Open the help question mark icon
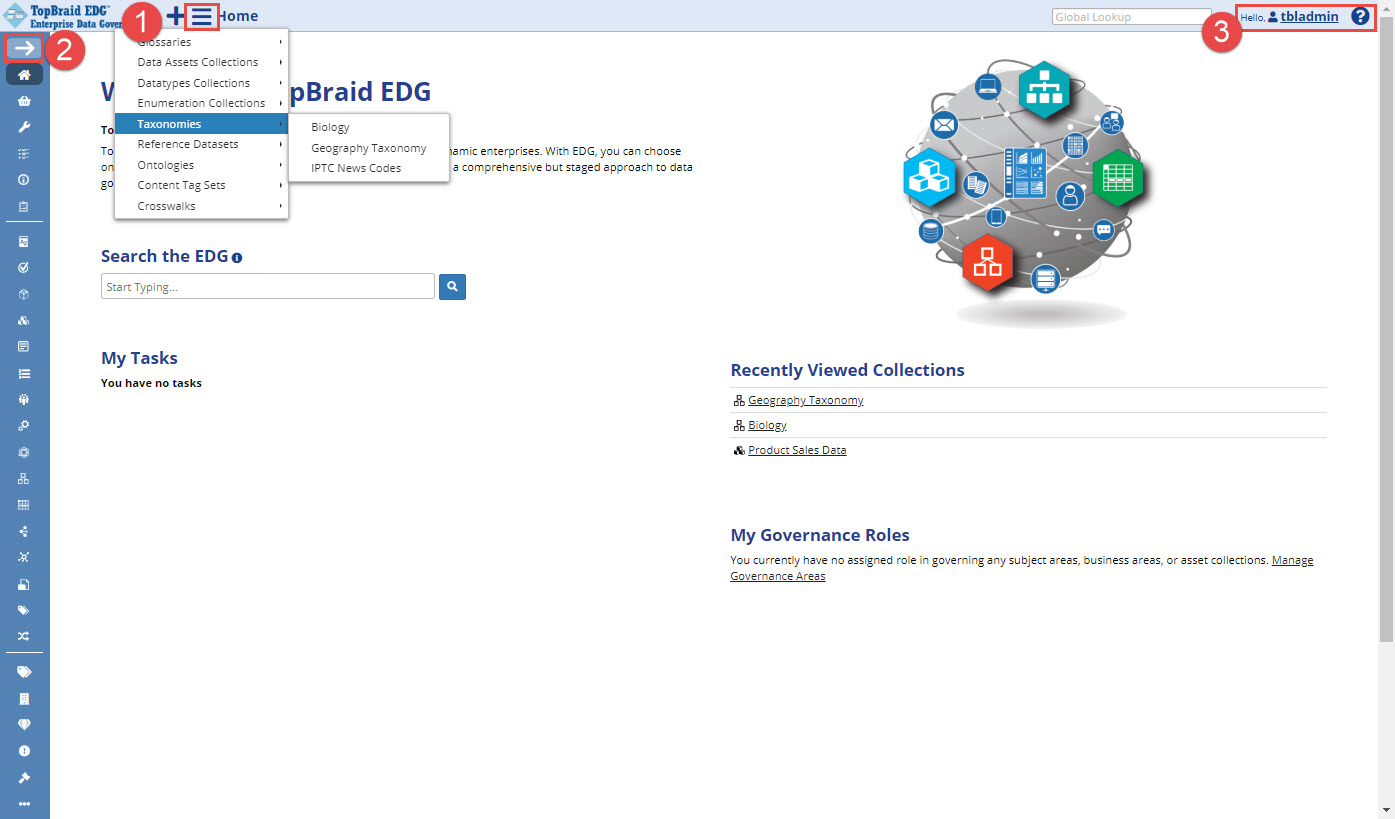 tap(1360, 16)
